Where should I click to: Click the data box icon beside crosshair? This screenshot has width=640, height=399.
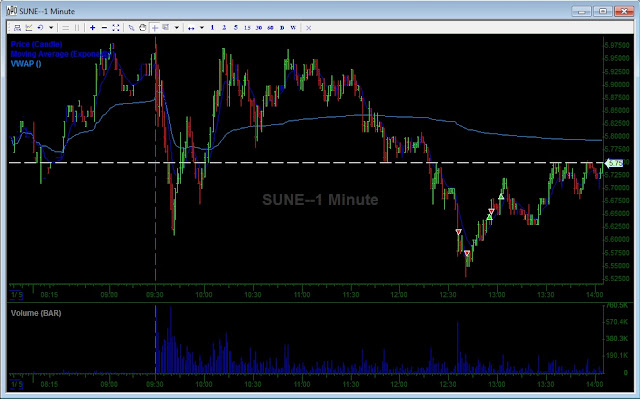point(166,28)
